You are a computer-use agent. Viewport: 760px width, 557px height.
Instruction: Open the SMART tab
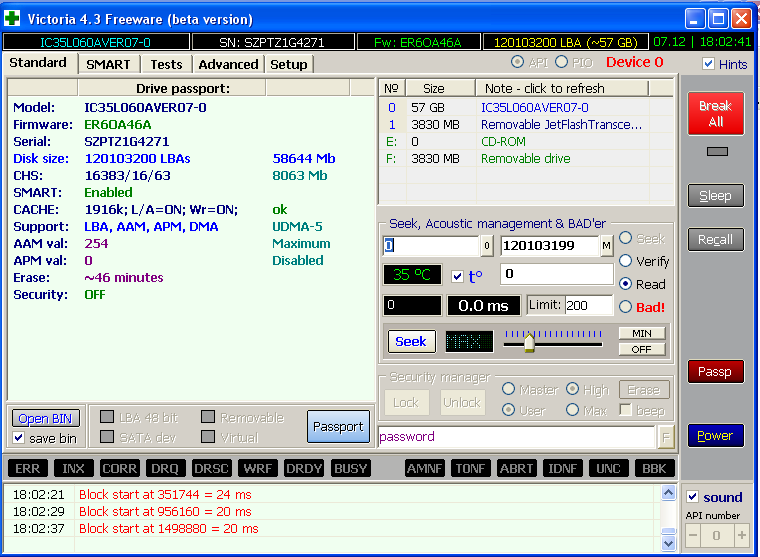pyautogui.click(x=108, y=64)
